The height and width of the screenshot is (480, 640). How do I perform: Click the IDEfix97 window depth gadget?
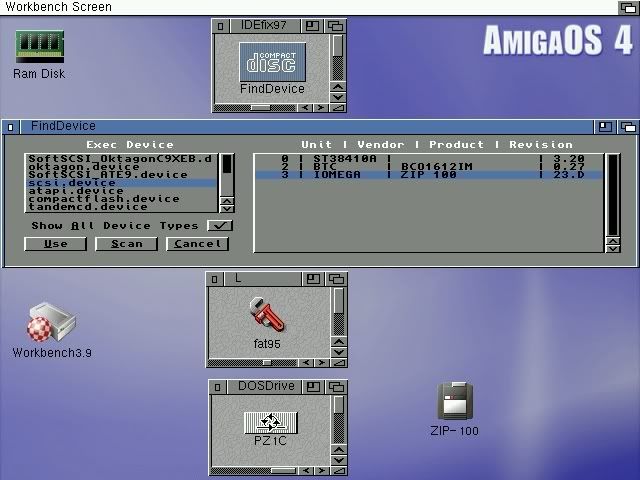click(x=336, y=26)
